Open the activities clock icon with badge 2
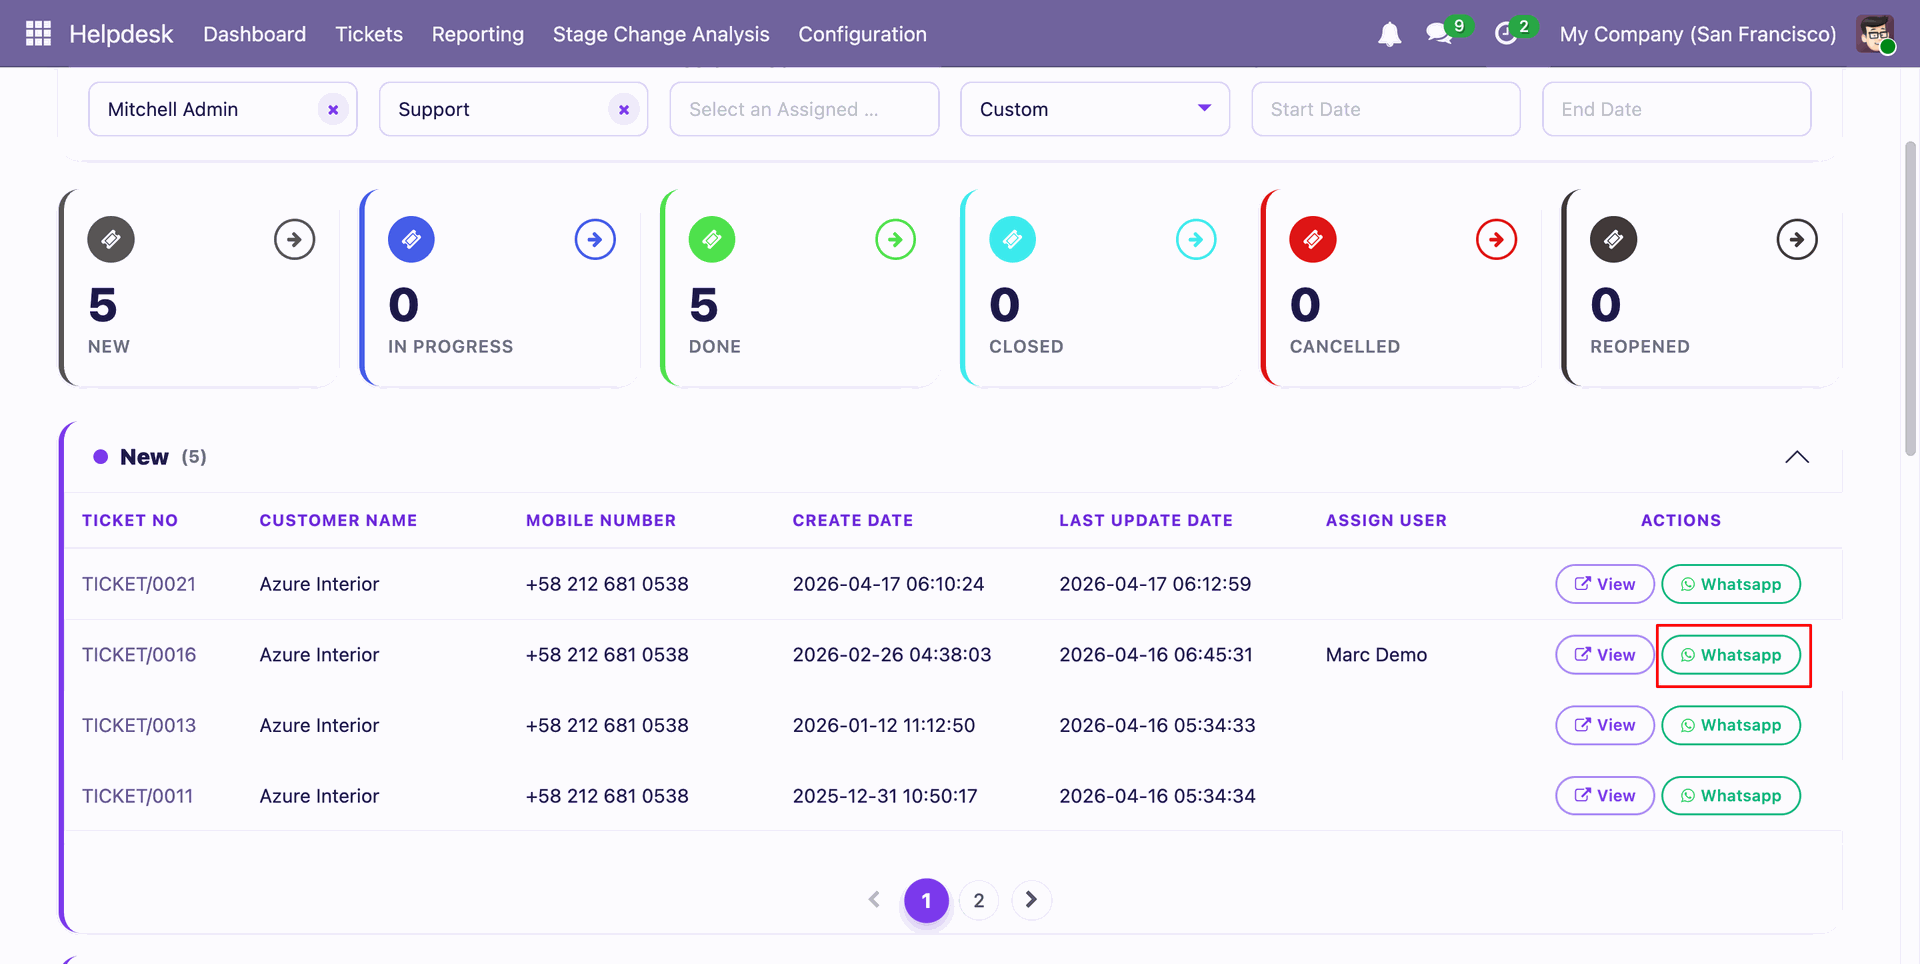Image resolution: width=1920 pixels, height=964 pixels. pos(1506,34)
